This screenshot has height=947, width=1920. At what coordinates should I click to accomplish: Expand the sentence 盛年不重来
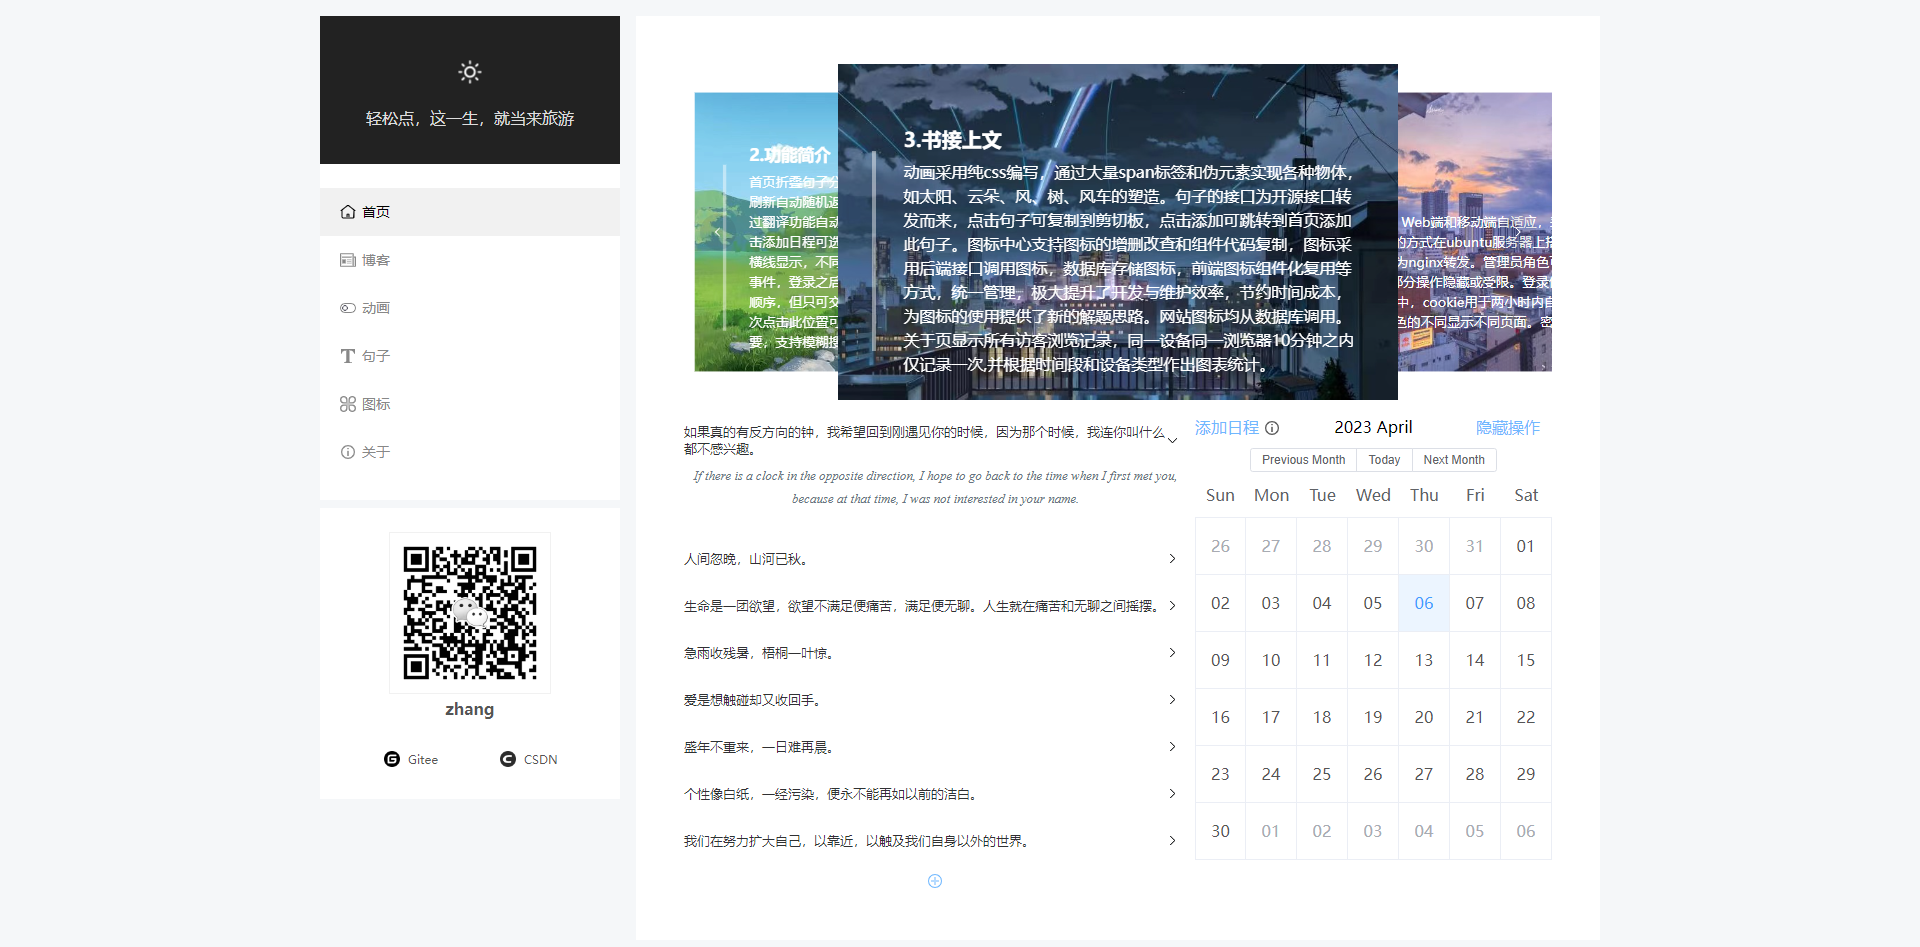pos(930,747)
